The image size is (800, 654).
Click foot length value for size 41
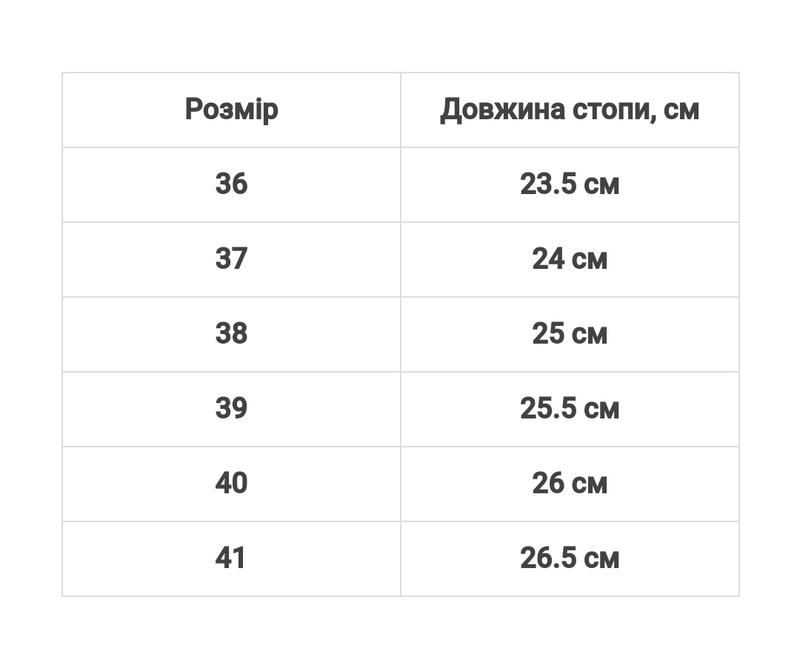pos(569,558)
